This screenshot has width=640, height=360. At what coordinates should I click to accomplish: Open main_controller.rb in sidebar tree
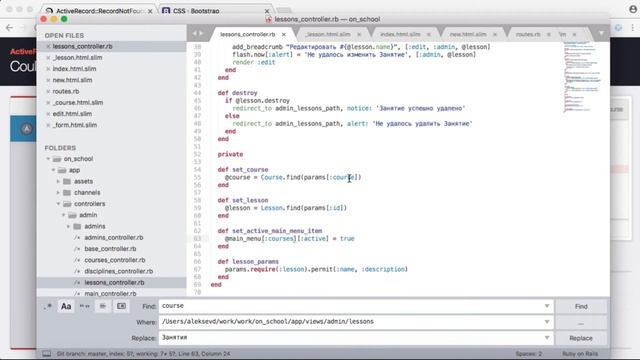click(110, 293)
